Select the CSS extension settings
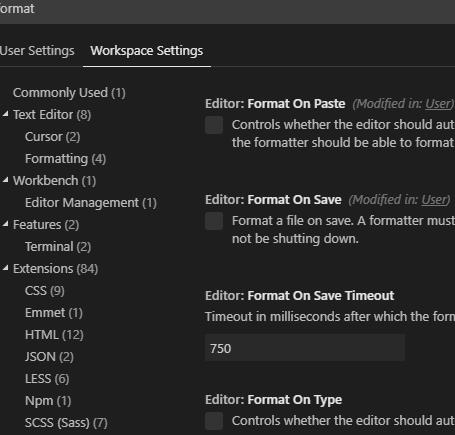The image size is (455, 435). 45,291
